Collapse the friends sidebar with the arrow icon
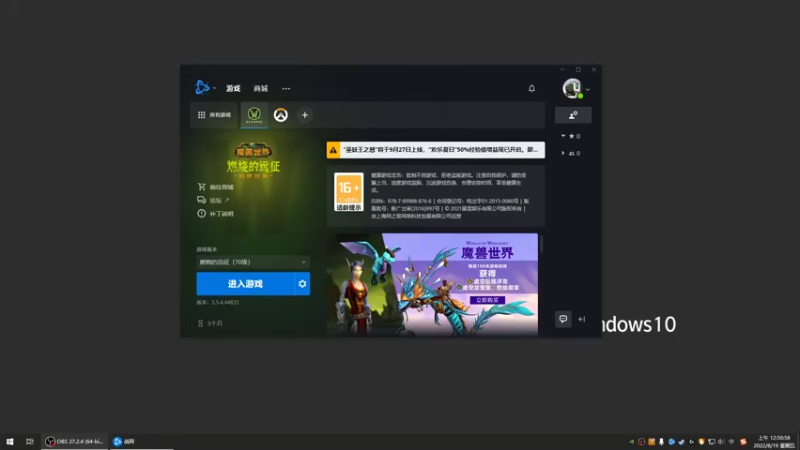This screenshot has width=800, height=450. 582,319
